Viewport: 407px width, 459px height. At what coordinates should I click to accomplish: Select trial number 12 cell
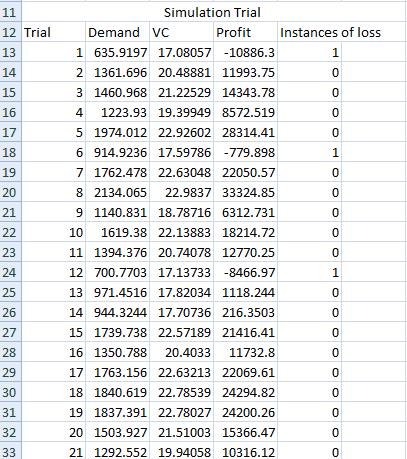coord(53,272)
